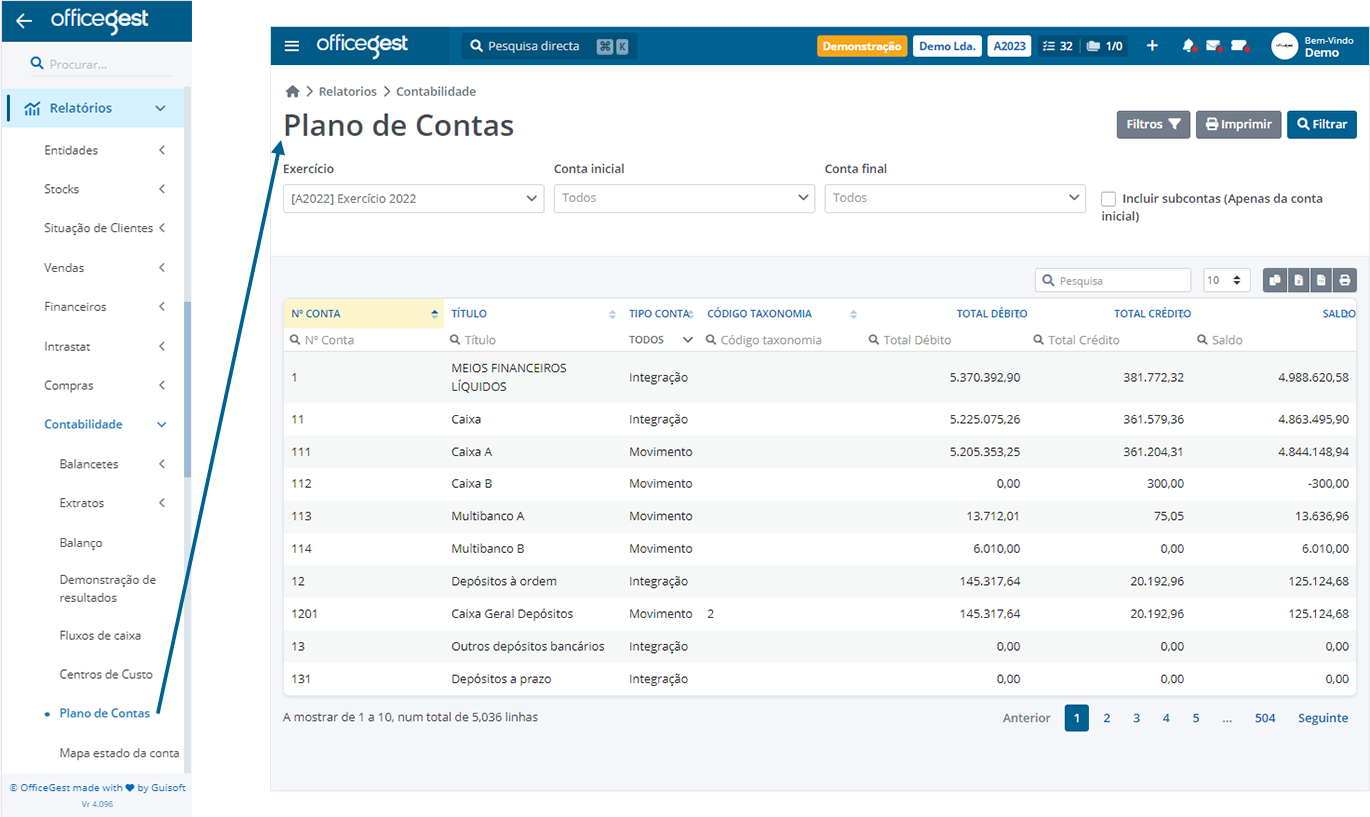Viewport: 1370px width, 817px height.
Task: Export the table as CSV file
Action: pyautogui.click(x=1320, y=280)
